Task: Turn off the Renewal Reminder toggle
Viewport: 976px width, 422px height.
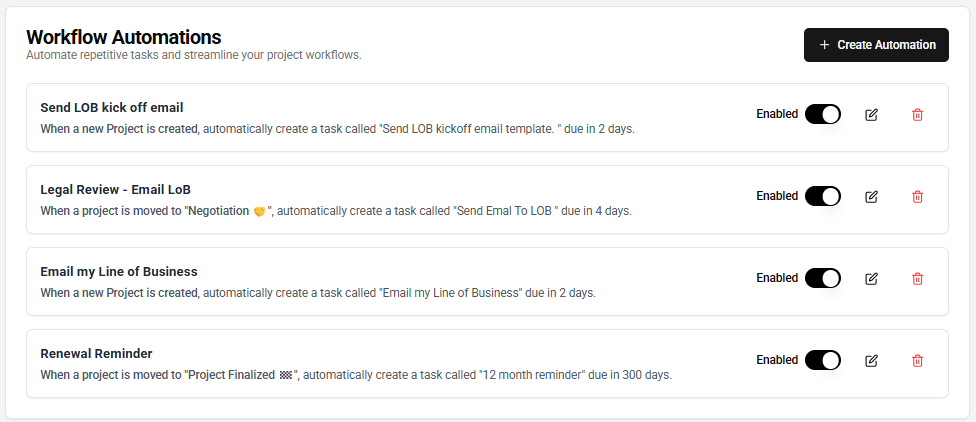Action: coord(823,360)
